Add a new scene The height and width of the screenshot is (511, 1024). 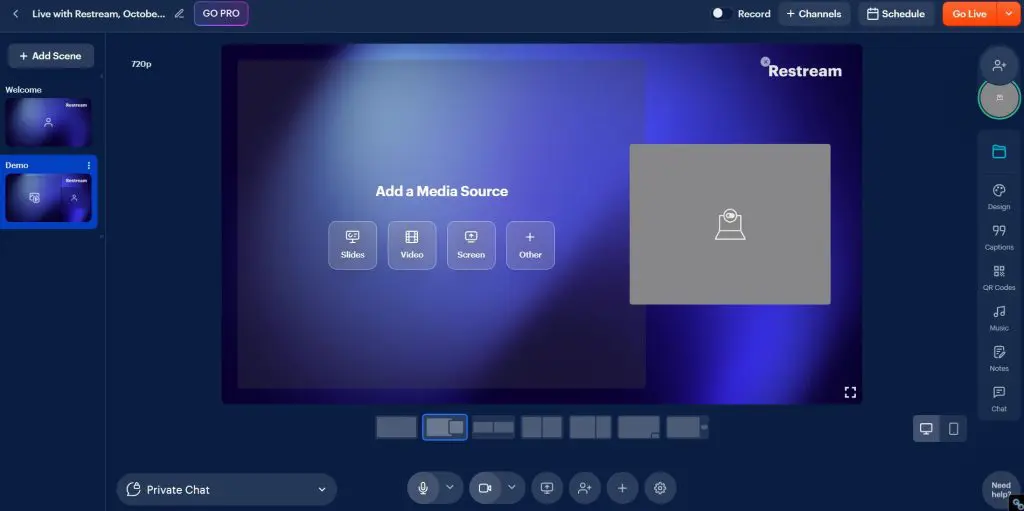51,56
